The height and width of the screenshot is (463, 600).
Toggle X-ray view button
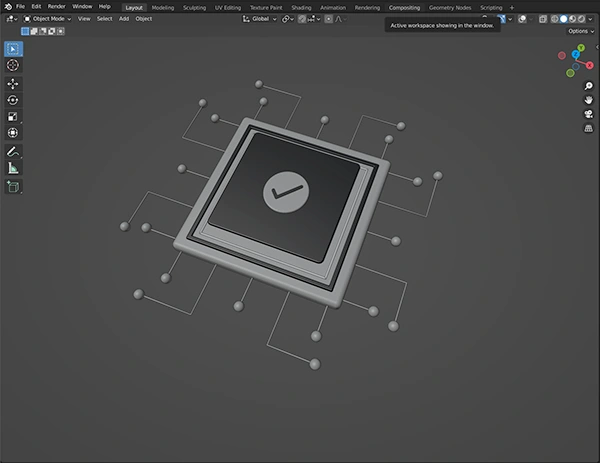pyautogui.click(x=543, y=19)
